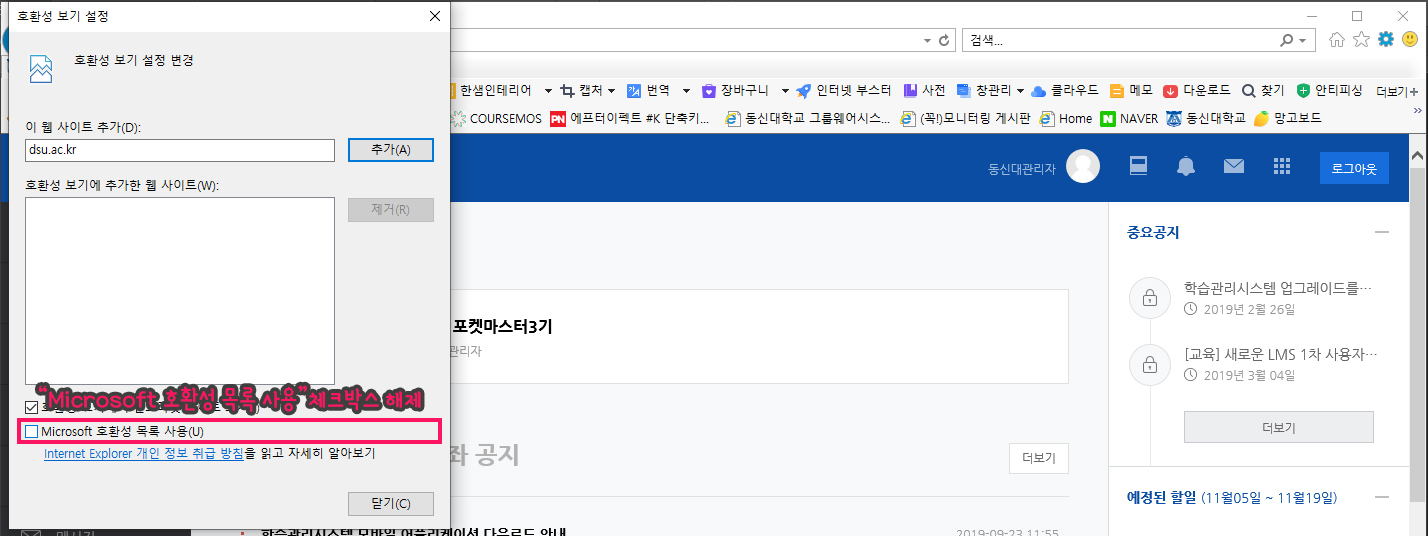Open the 망고보드 favorite

pos(1287,118)
